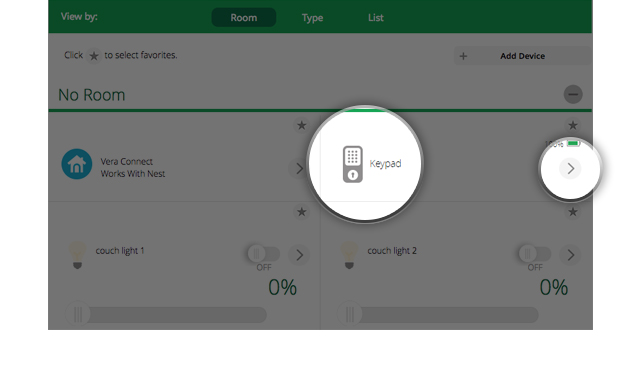This screenshot has width=640, height=386.
Task: Collapse the No Room section
Action: 573,94
